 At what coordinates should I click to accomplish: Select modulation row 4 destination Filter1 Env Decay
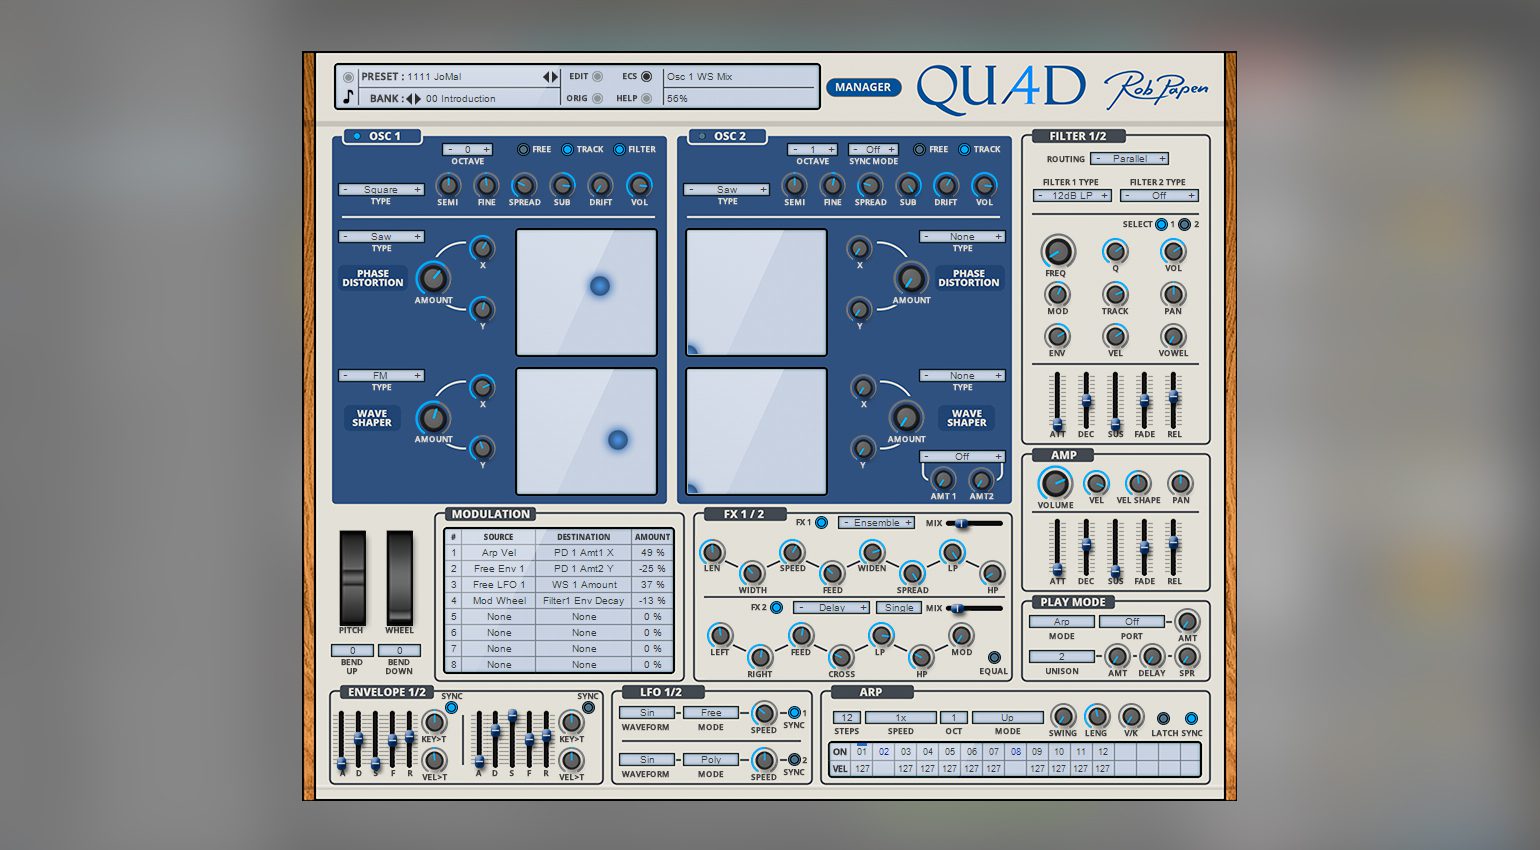[x=584, y=600]
